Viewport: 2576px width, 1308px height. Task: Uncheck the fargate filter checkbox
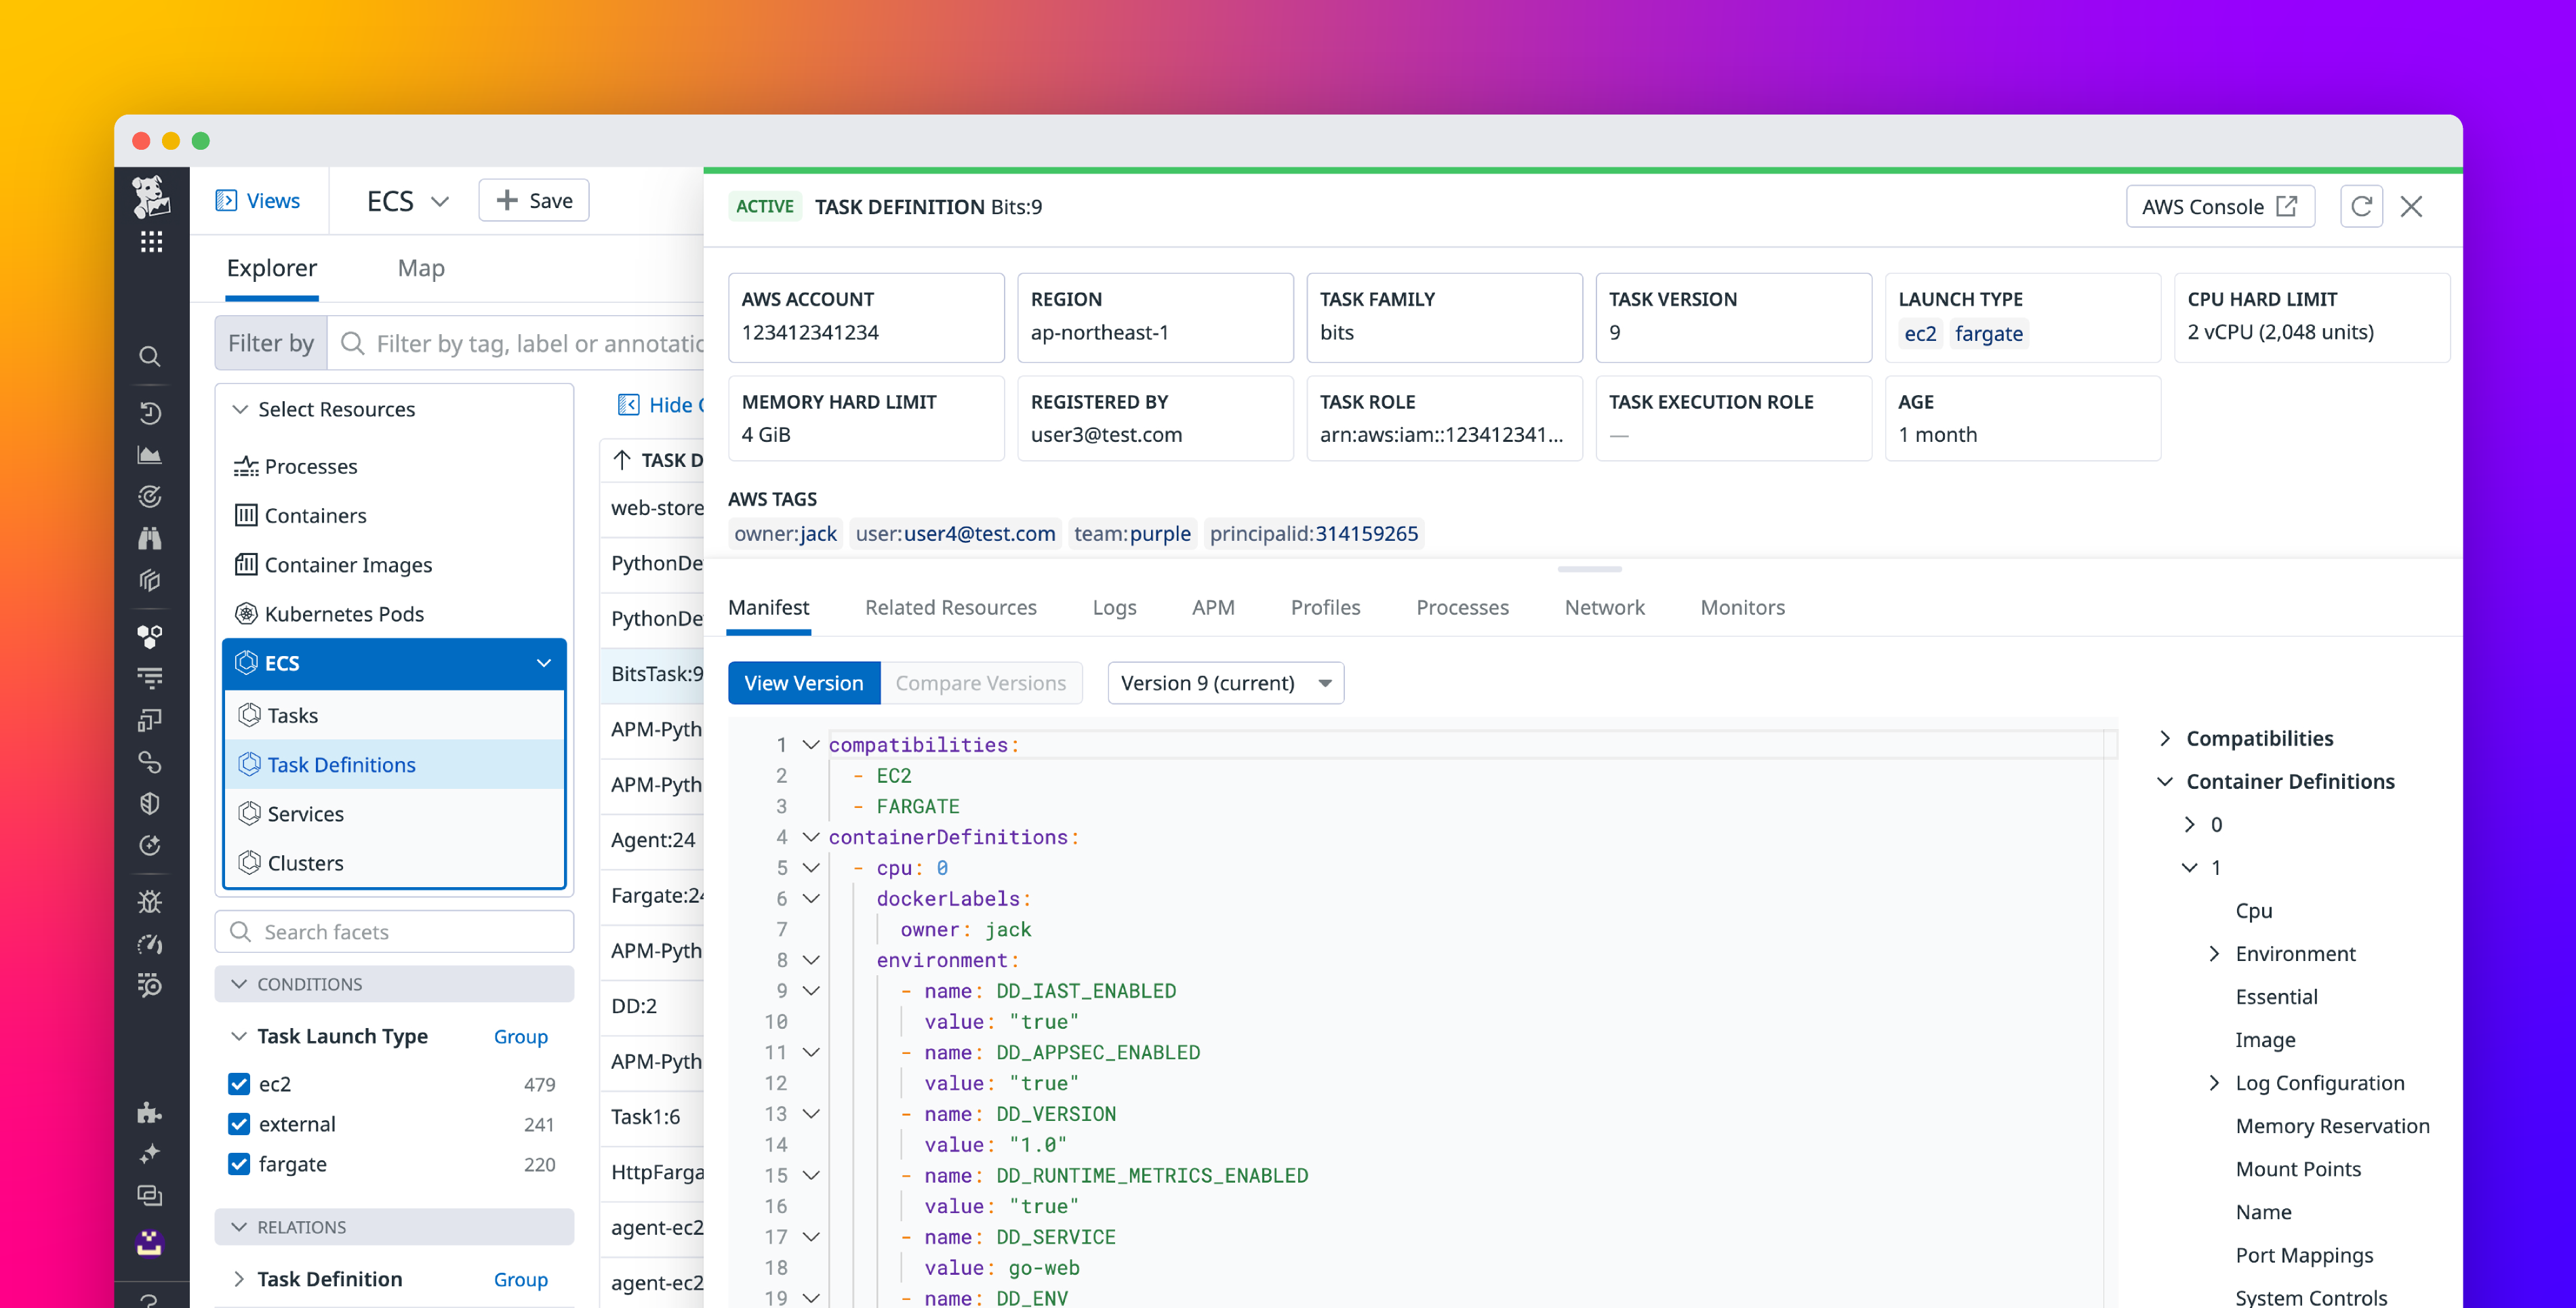click(x=238, y=1164)
